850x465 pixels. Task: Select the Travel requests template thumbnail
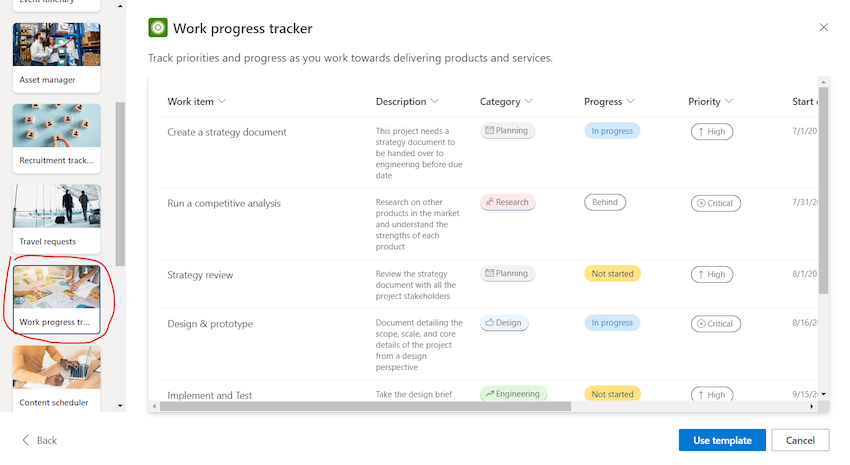(56, 218)
